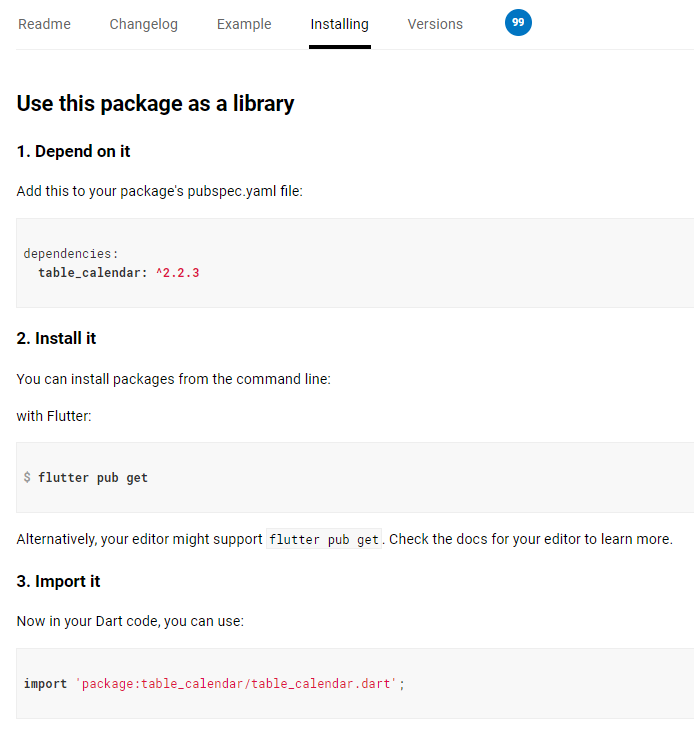Click the '3. Import it' heading
This screenshot has height=744, width=694.
point(58,581)
